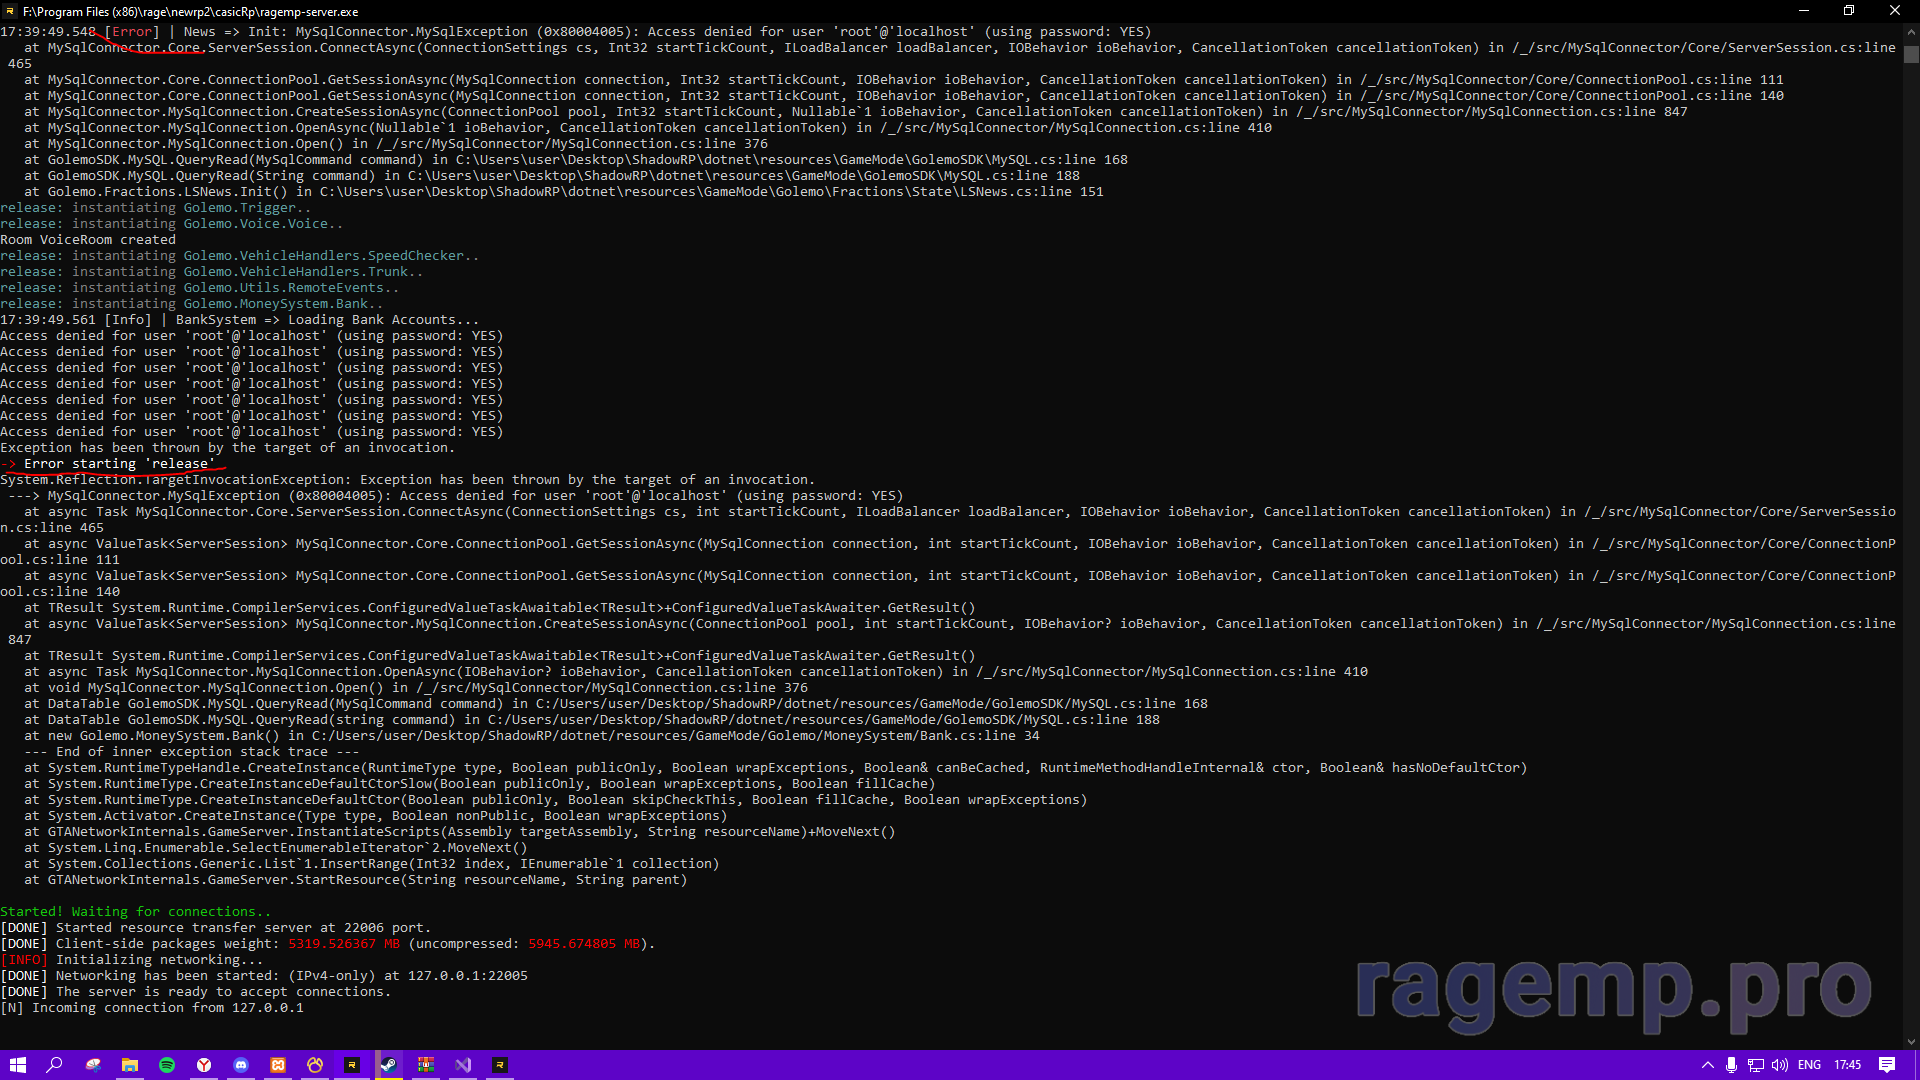This screenshot has height=1080, width=1920.
Task: Switch the ENG input language indicator
Action: (1809, 1065)
